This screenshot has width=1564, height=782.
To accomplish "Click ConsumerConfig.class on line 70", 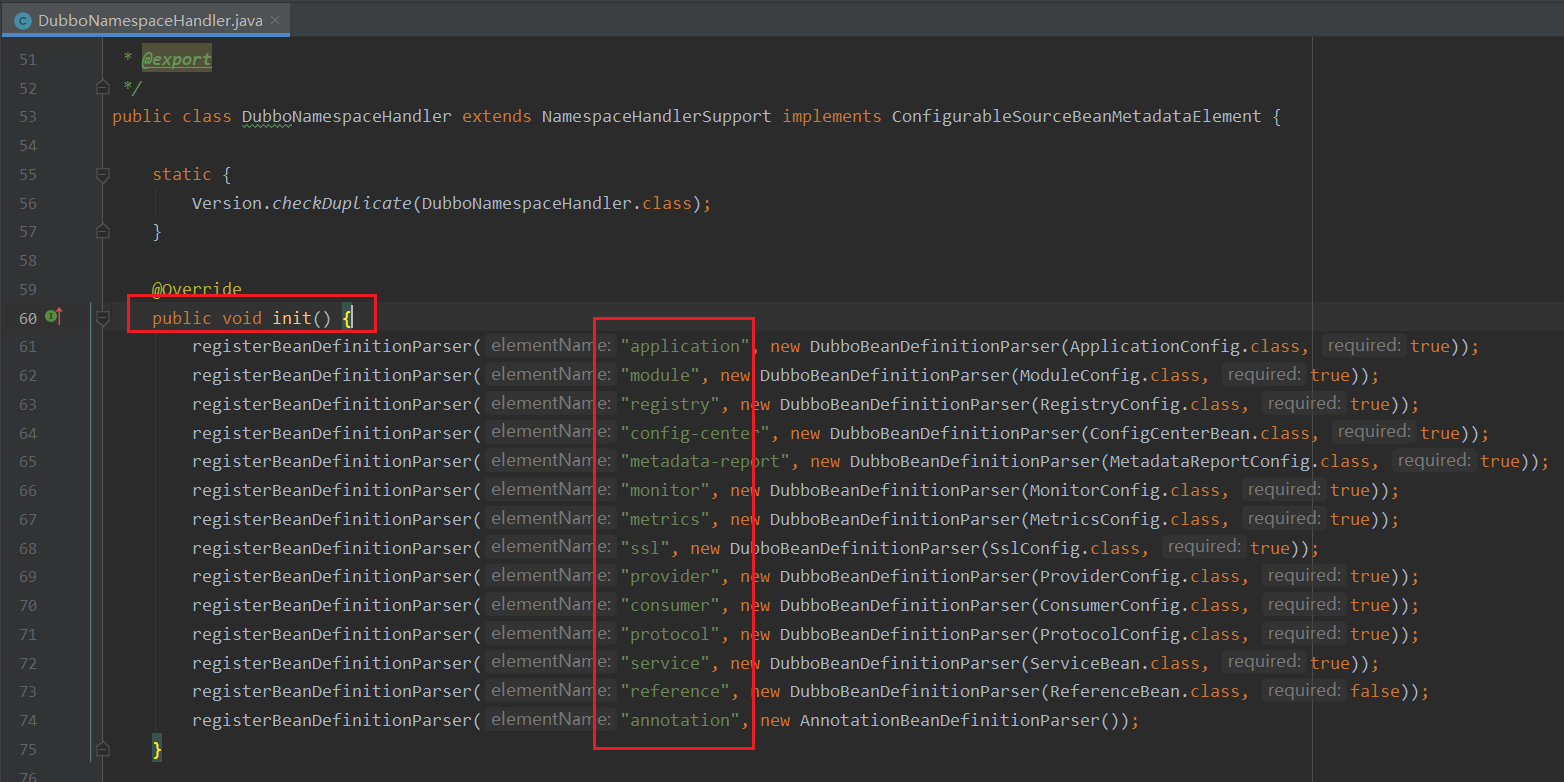I will click(x=1140, y=605).
